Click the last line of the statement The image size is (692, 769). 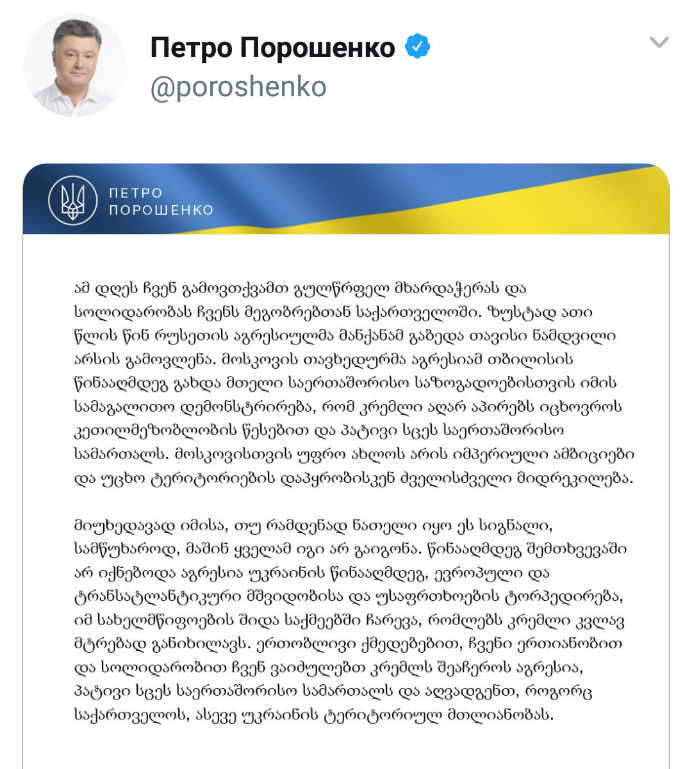(x=313, y=715)
